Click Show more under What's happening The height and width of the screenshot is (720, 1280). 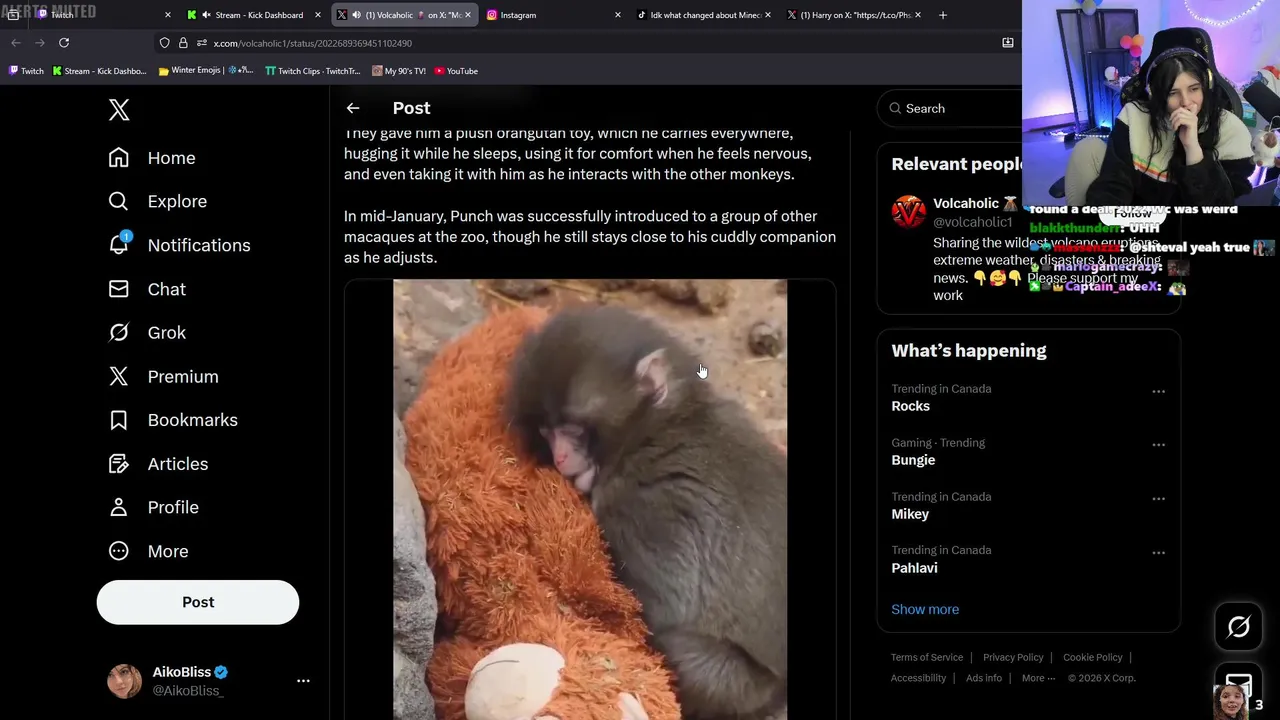925,609
